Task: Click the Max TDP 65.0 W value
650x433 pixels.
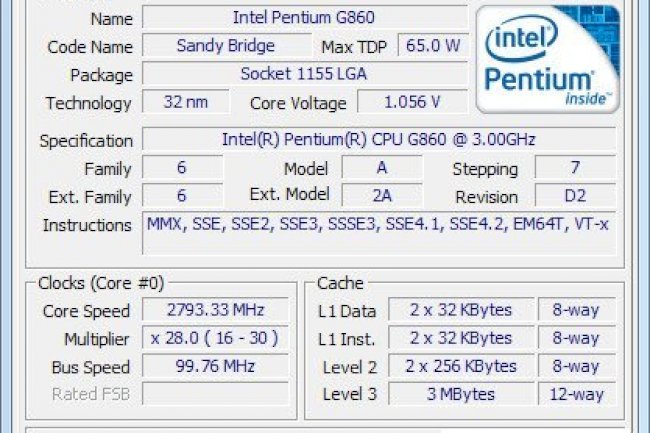Action: point(432,46)
